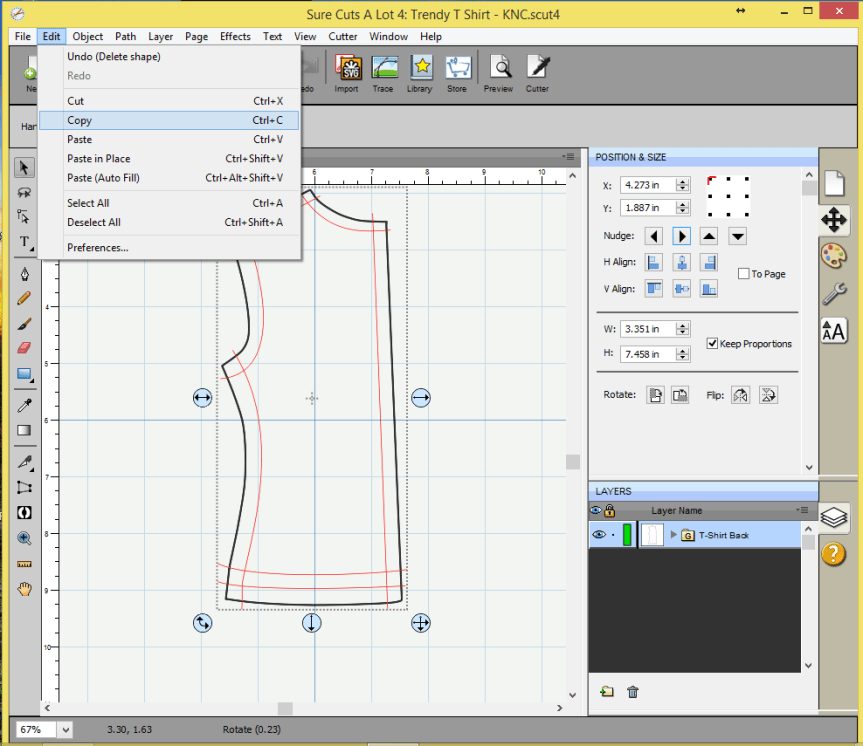The image size is (863, 746).
Task: Open the Cutter menu
Action: click(342, 36)
